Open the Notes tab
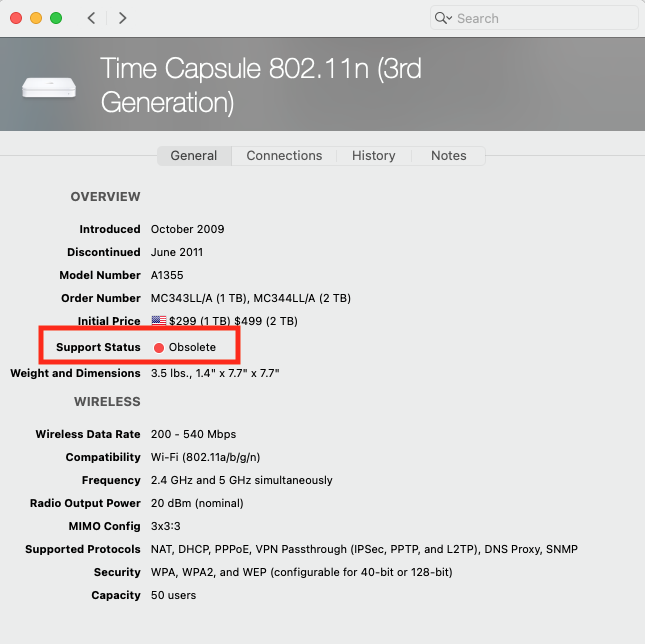The image size is (645, 644). pos(448,156)
